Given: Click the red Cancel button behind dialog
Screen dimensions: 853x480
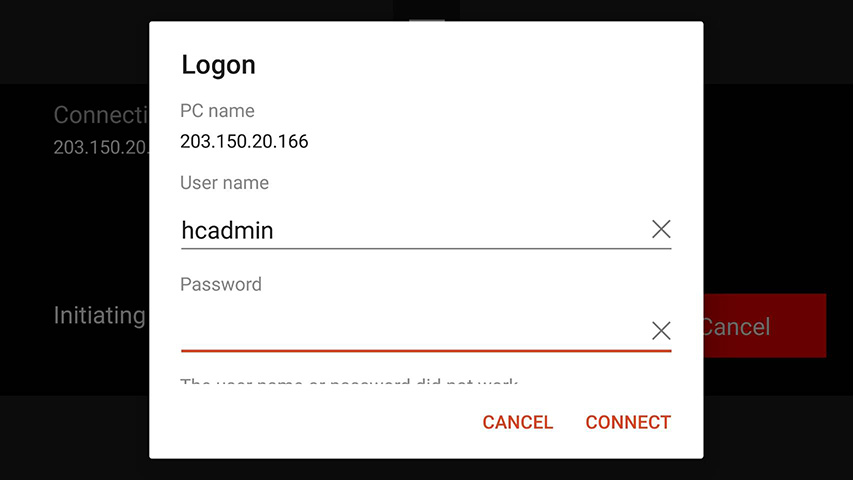Looking at the screenshot, I should click(765, 326).
